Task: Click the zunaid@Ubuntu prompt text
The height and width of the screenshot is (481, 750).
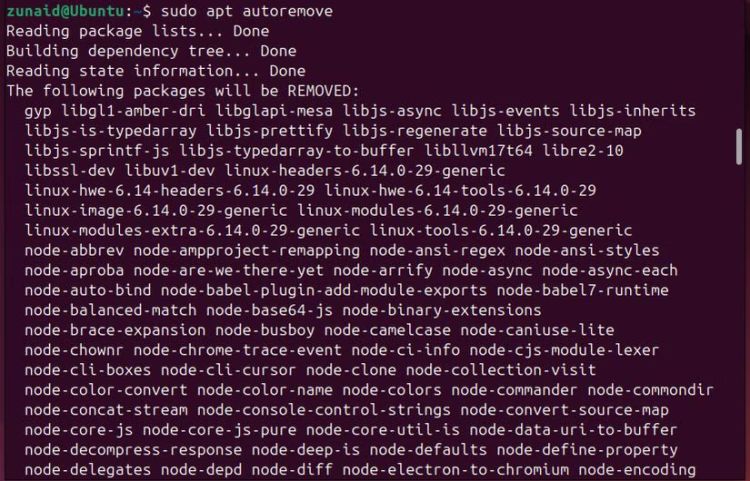Action: click(x=66, y=11)
